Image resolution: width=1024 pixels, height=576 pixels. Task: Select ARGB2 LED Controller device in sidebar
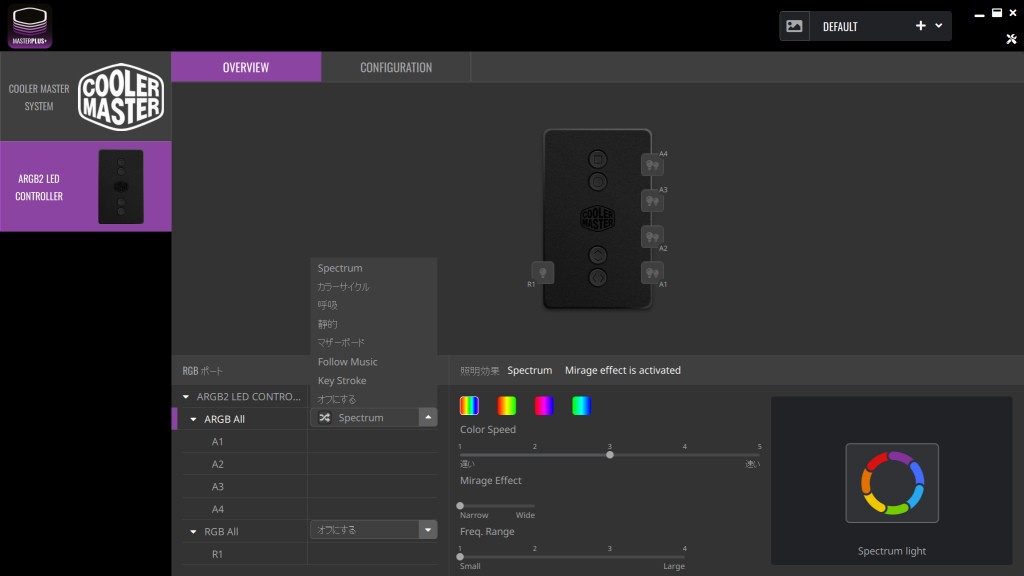(86, 187)
